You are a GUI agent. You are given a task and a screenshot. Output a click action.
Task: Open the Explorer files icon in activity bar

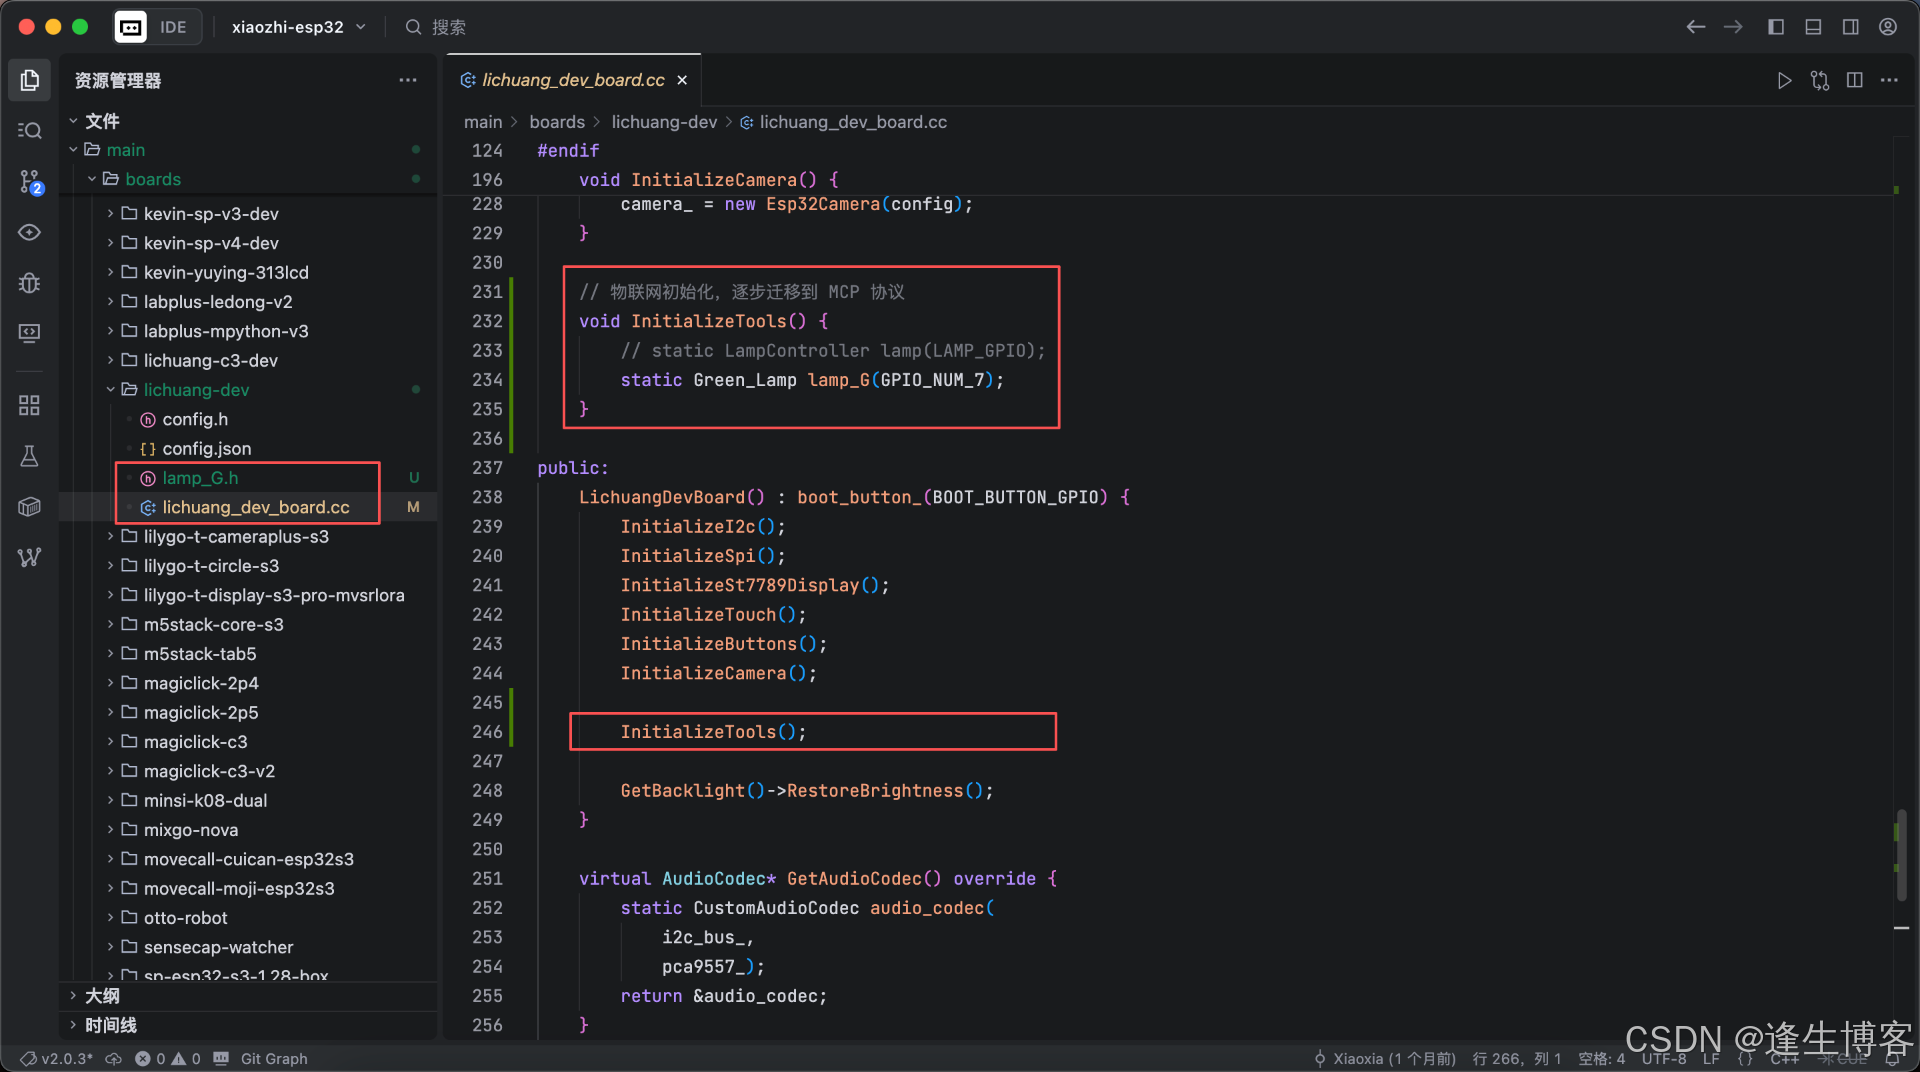(x=30, y=80)
